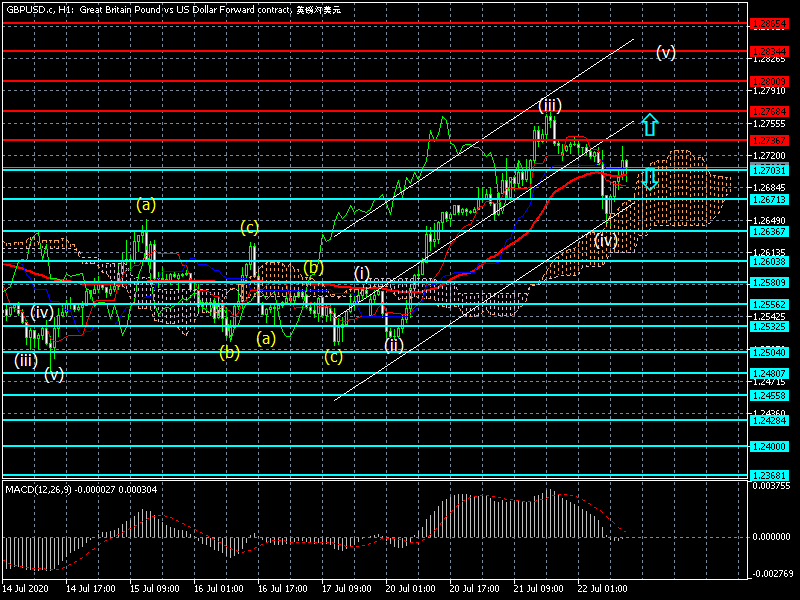Select the white (ii) wave label
The image size is (800, 600).
[394, 345]
